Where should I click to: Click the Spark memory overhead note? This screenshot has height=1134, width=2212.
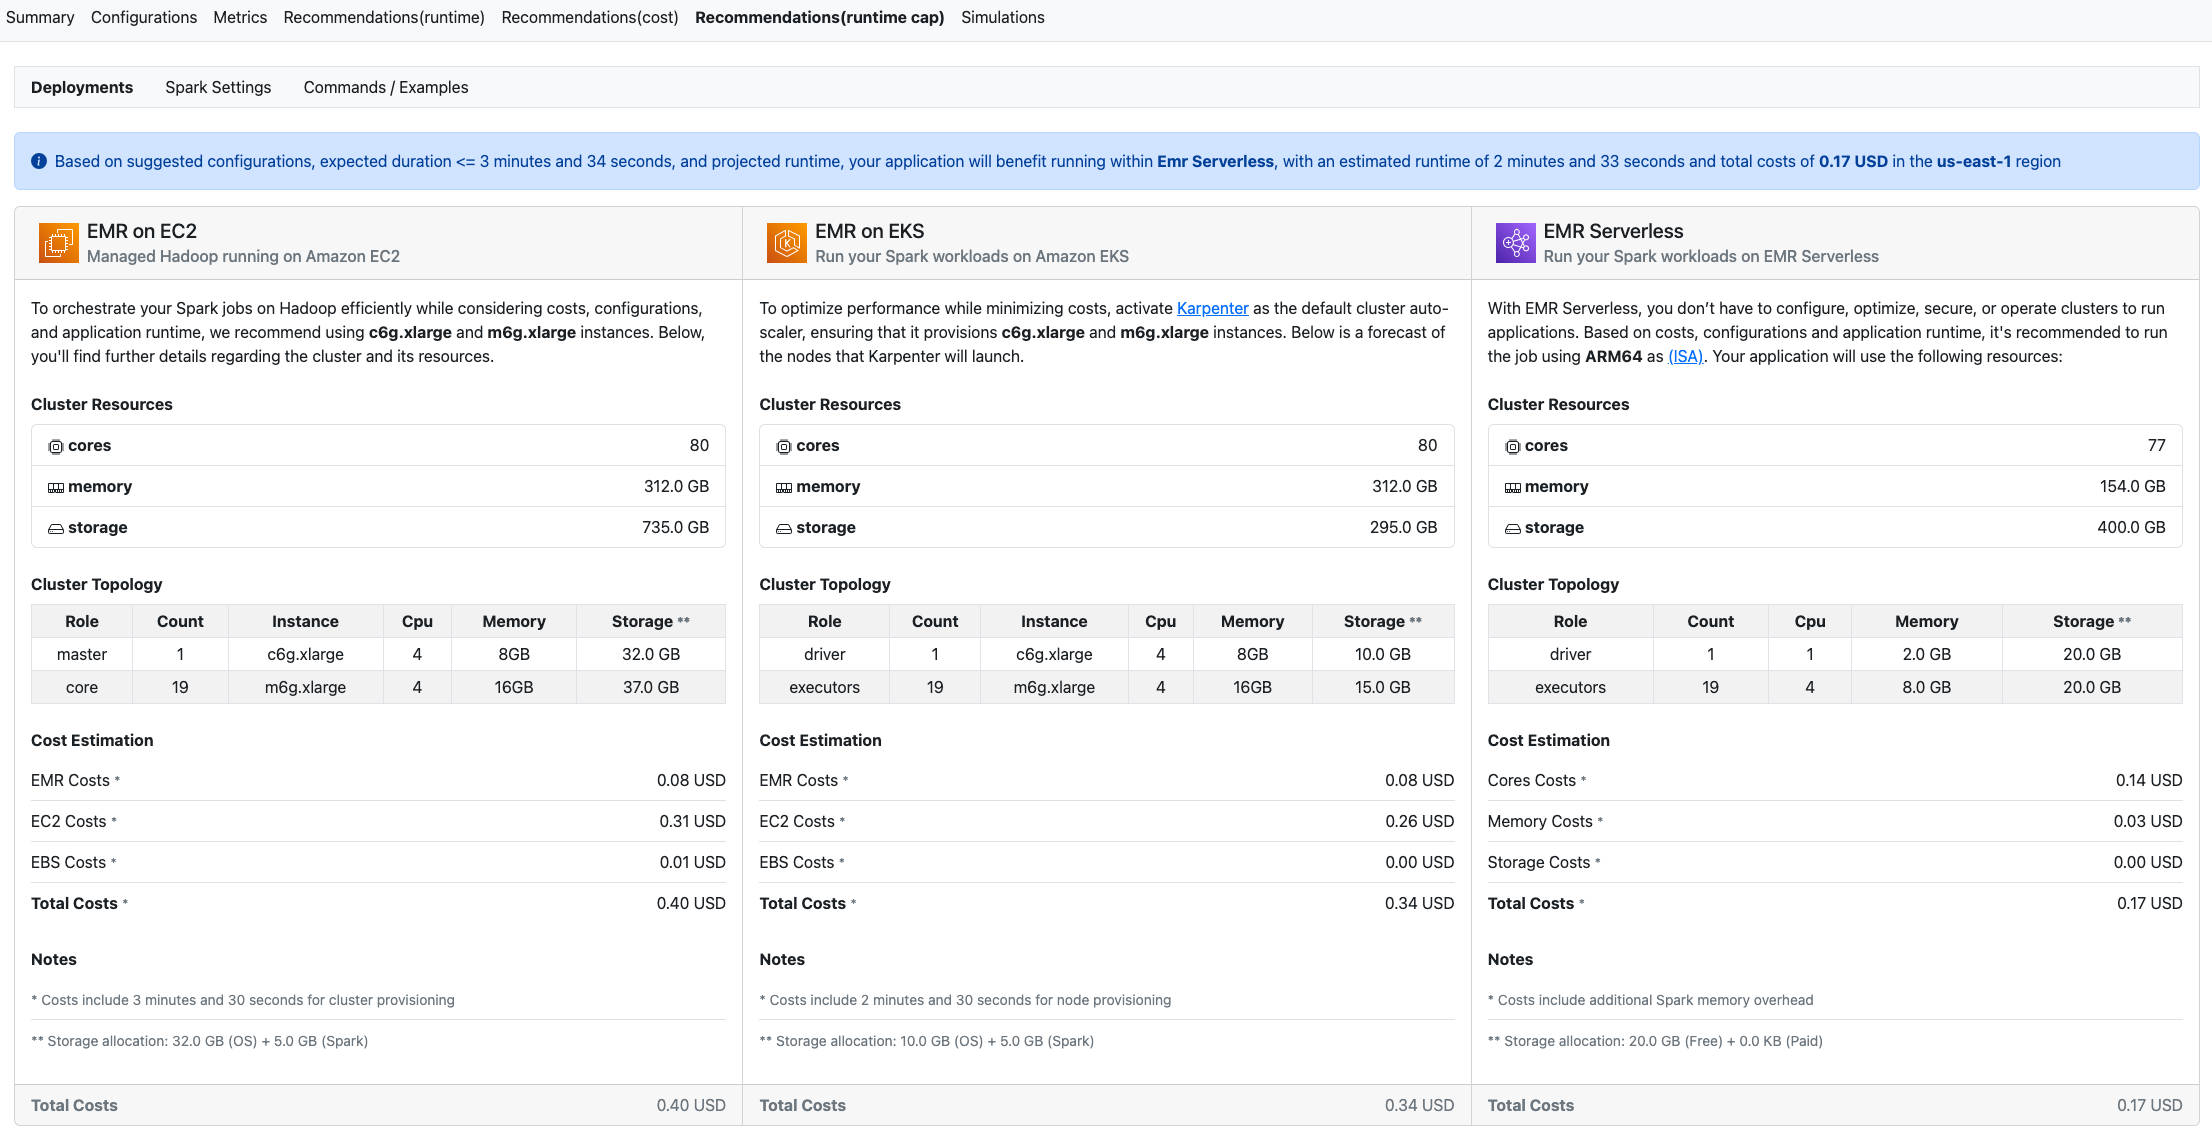[x=1650, y=1000]
